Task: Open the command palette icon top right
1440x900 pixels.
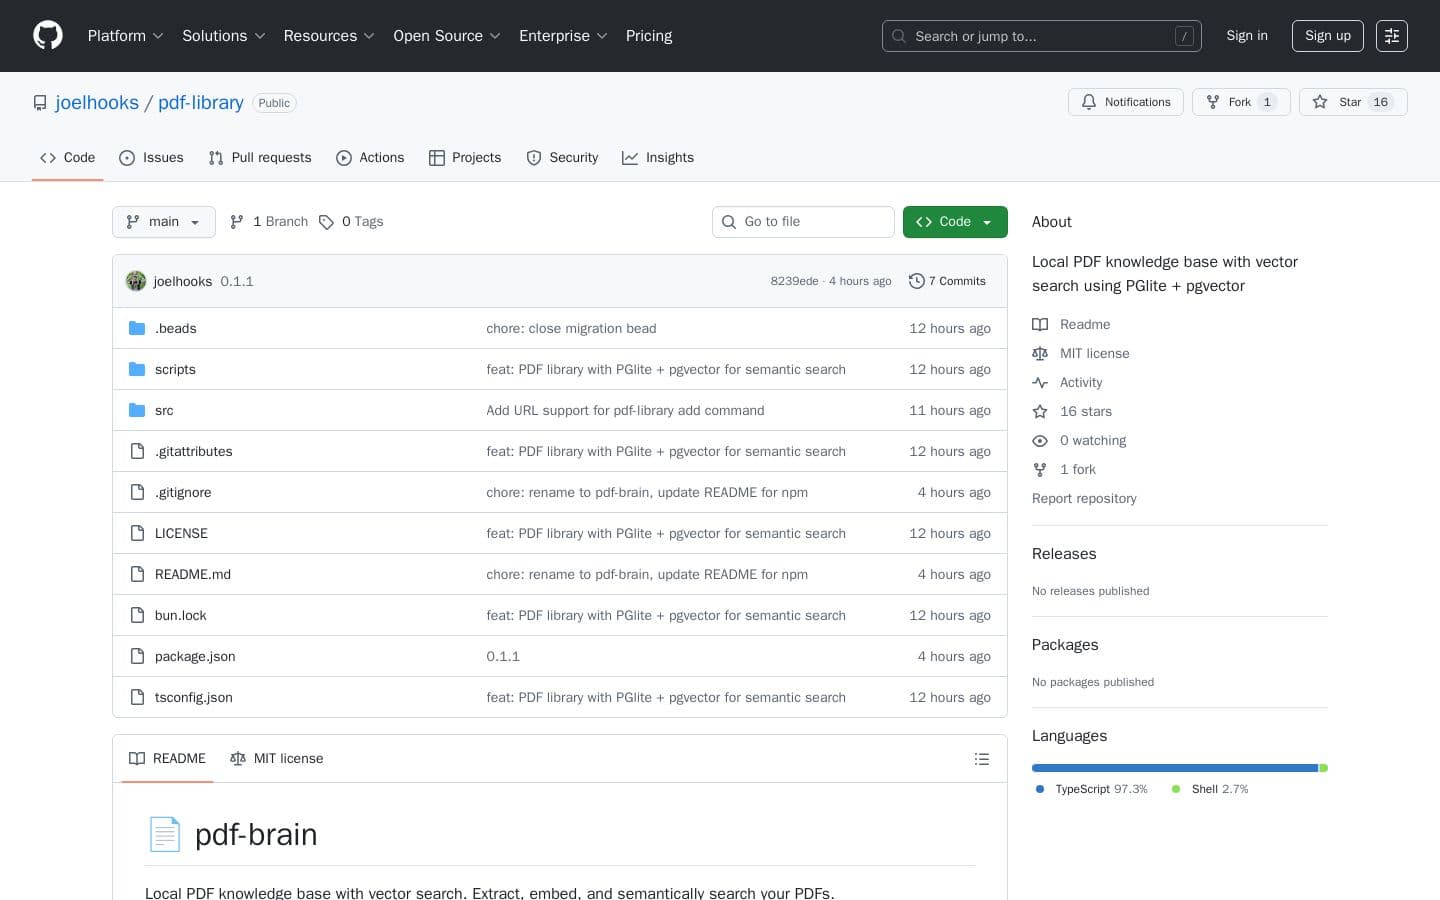Action: (1392, 36)
